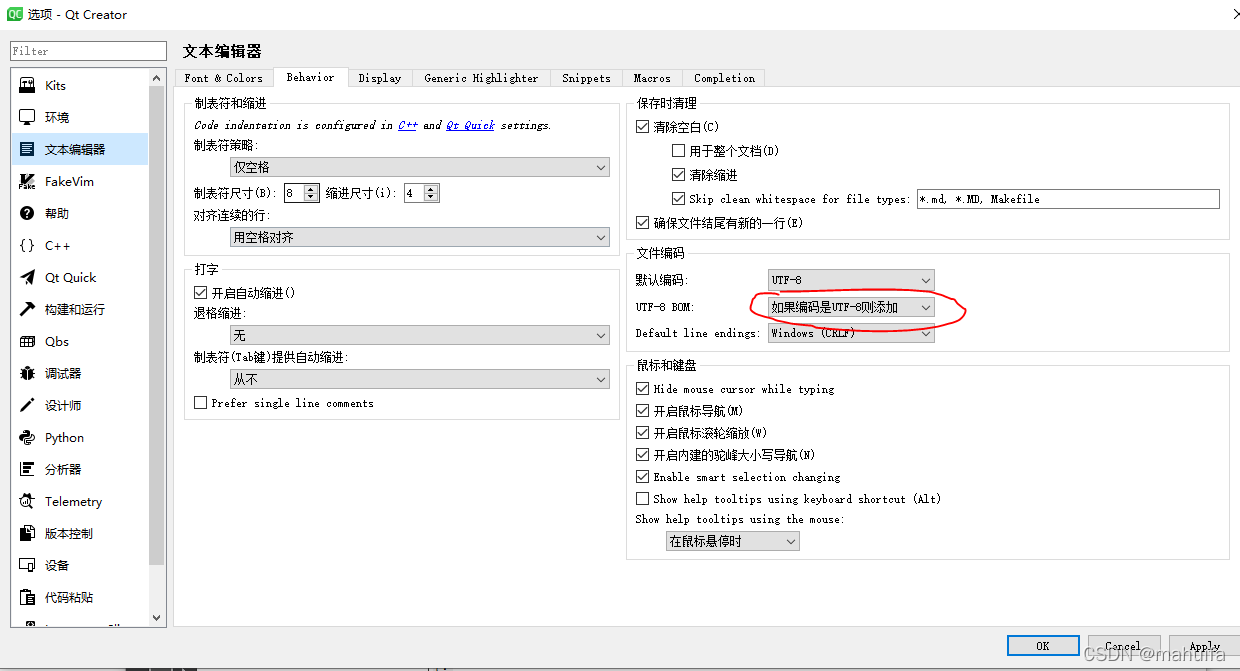The height and width of the screenshot is (671, 1240).
Task: Enable 用于整个文档(D) checkbox
Action: click(679, 151)
